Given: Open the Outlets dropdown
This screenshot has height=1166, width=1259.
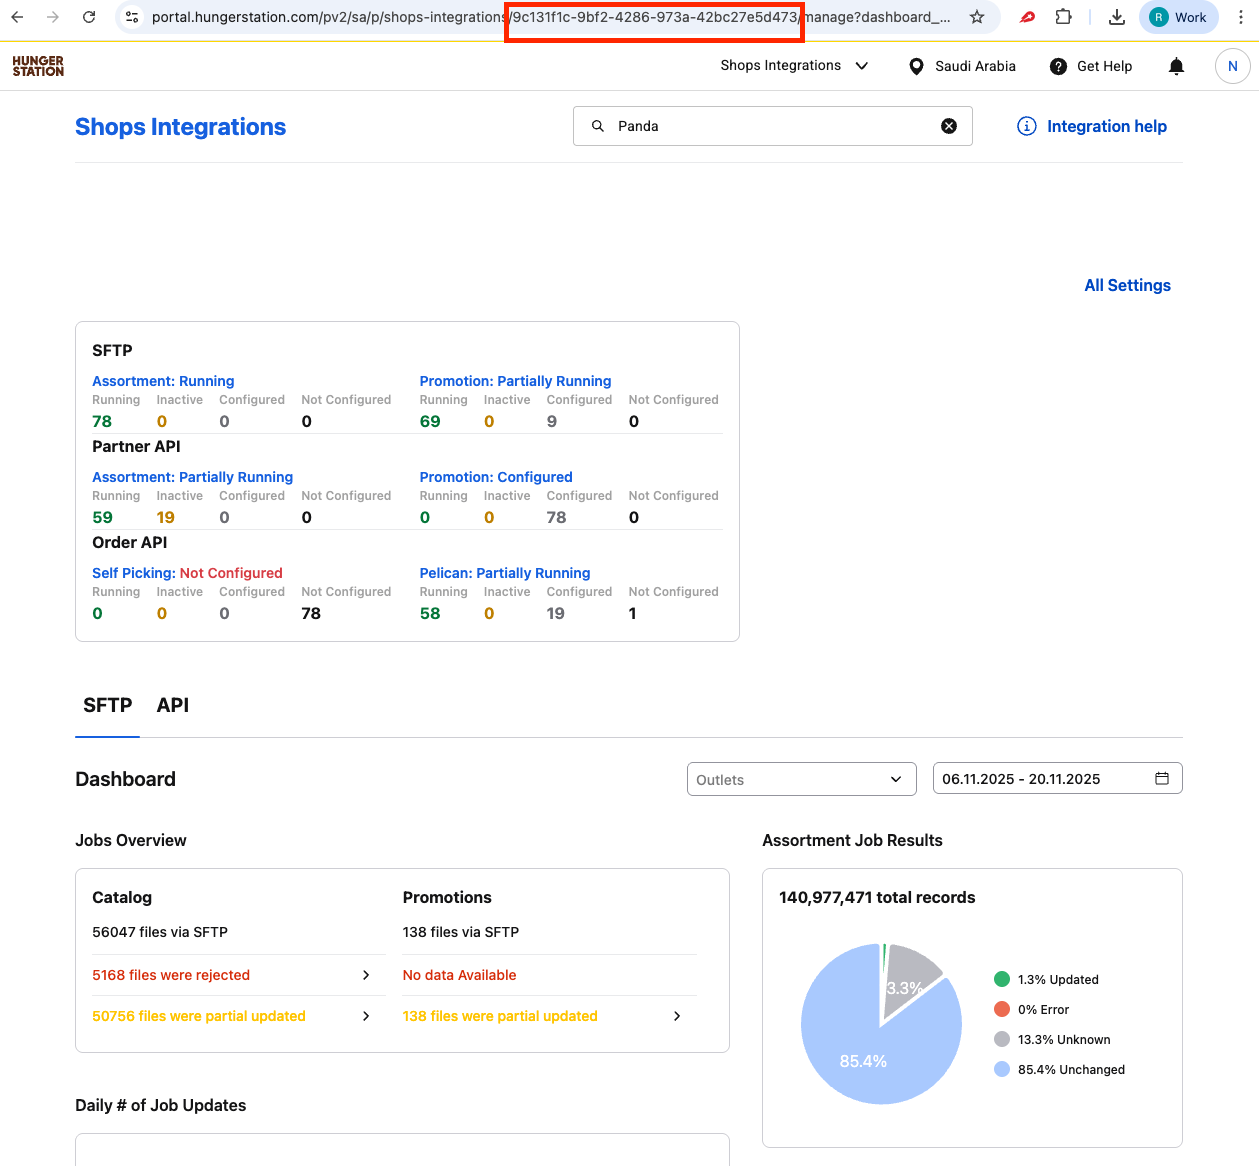Looking at the screenshot, I should coord(801,780).
